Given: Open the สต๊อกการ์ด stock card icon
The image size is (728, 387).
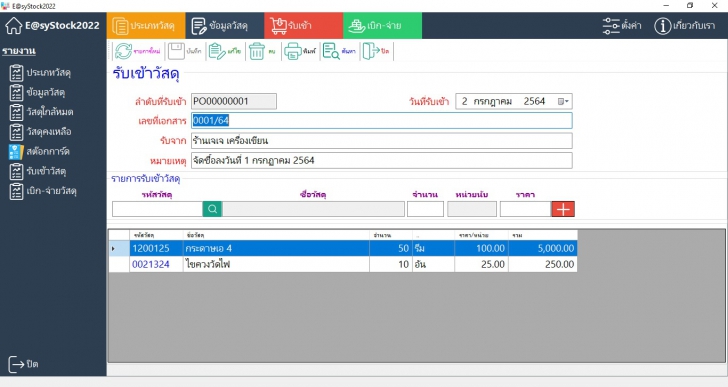Looking at the screenshot, I should pyautogui.click(x=16, y=152).
